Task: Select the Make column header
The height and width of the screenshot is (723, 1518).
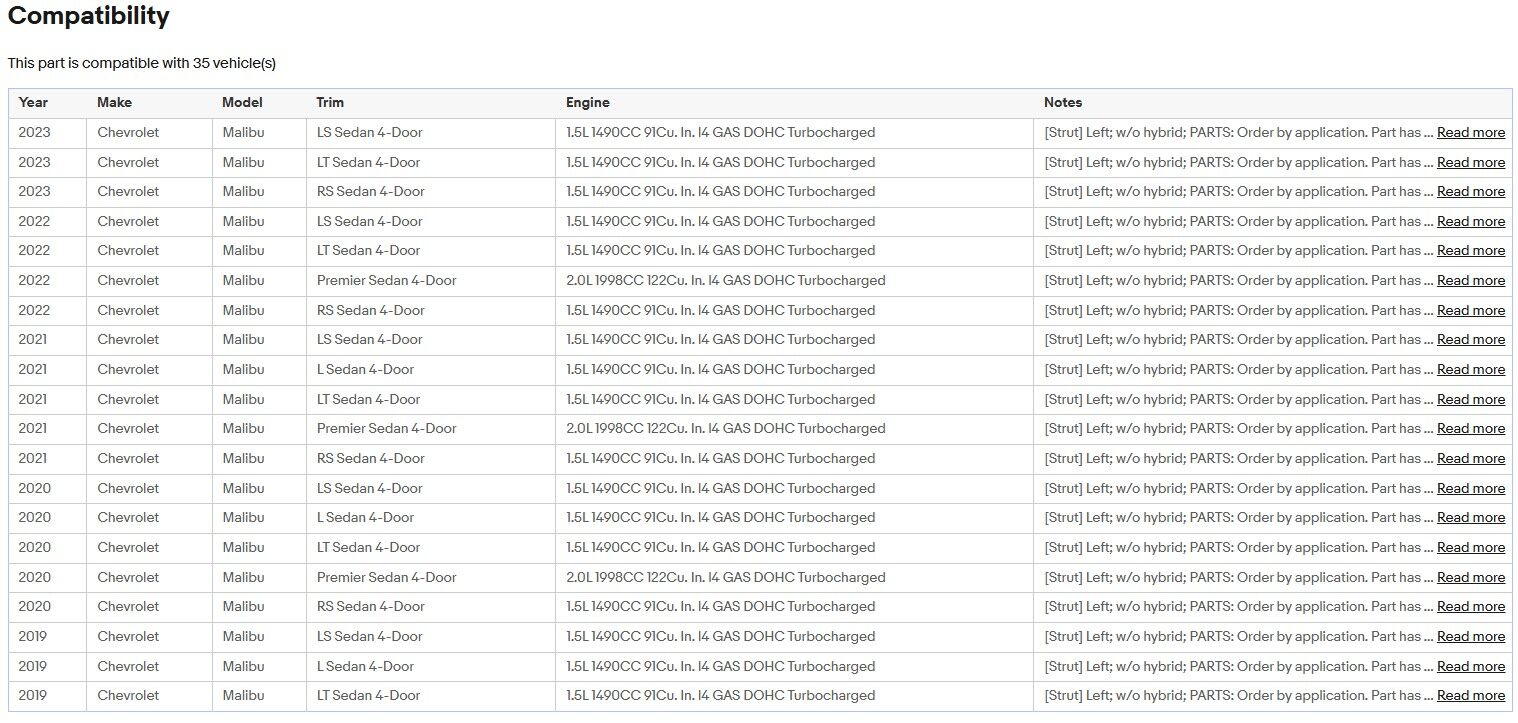Action: click(x=114, y=102)
